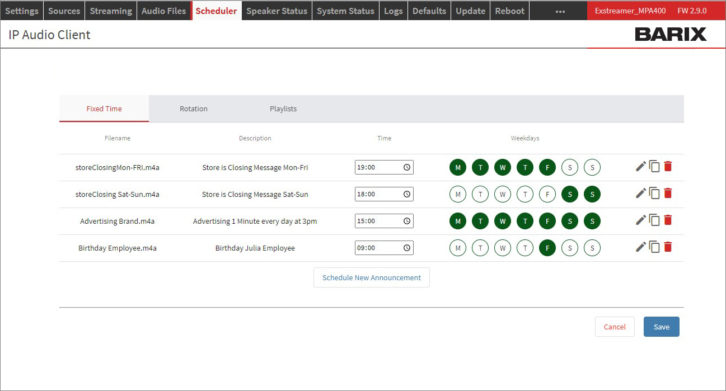Screen dimensions: 726x391
Task: Disable Friday for the Birthday Employee.m4a row
Action: (547, 248)
